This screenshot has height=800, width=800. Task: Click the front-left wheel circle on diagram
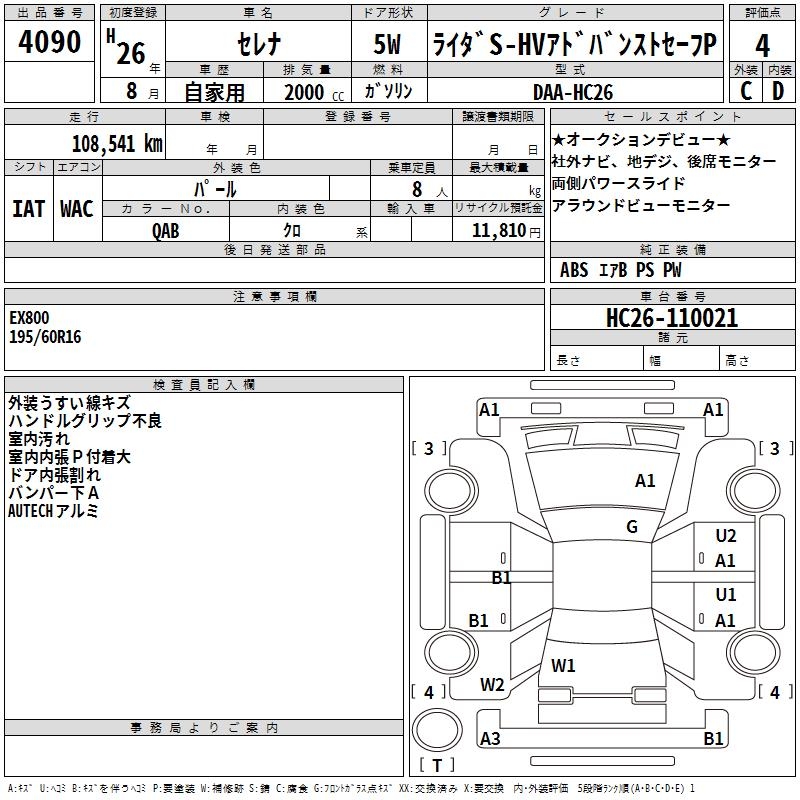(x=451, y=491)
